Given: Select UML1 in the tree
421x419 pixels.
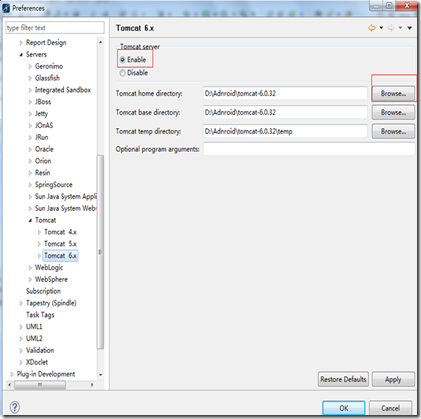Looking at the screenshot, I should pos(34,327).
